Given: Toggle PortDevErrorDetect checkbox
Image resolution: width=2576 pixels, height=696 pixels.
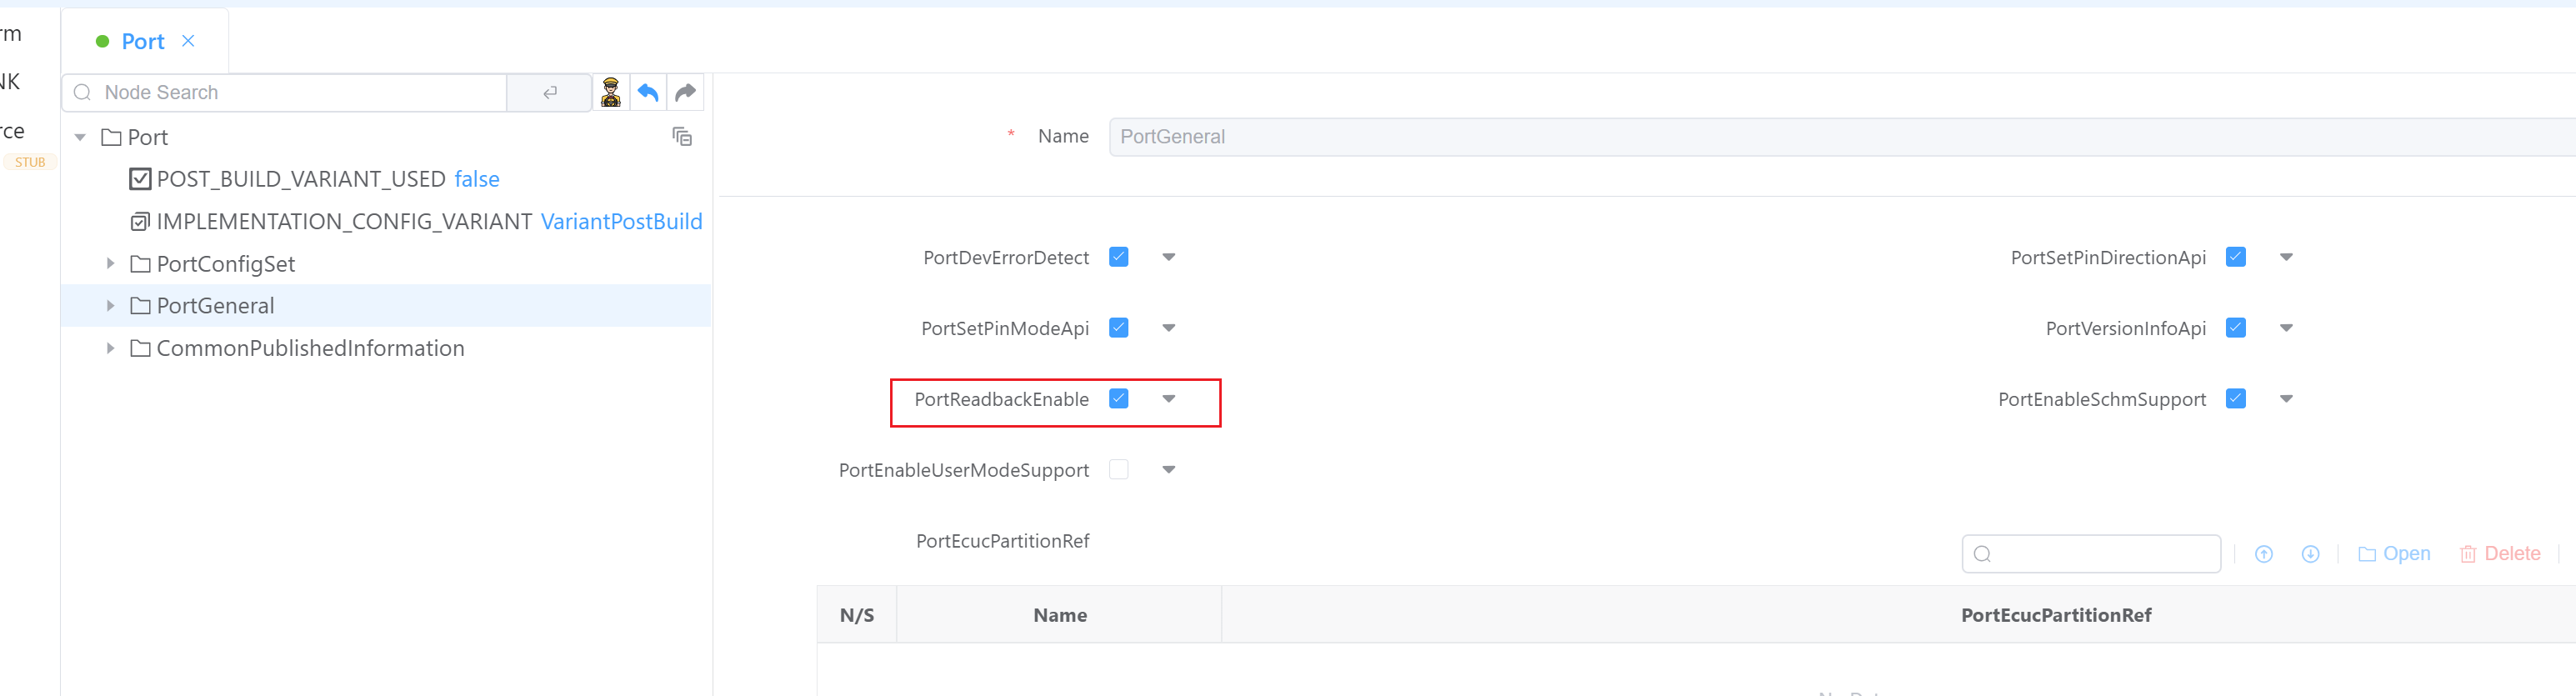Looking at the screenshot, I should 1119,257.
